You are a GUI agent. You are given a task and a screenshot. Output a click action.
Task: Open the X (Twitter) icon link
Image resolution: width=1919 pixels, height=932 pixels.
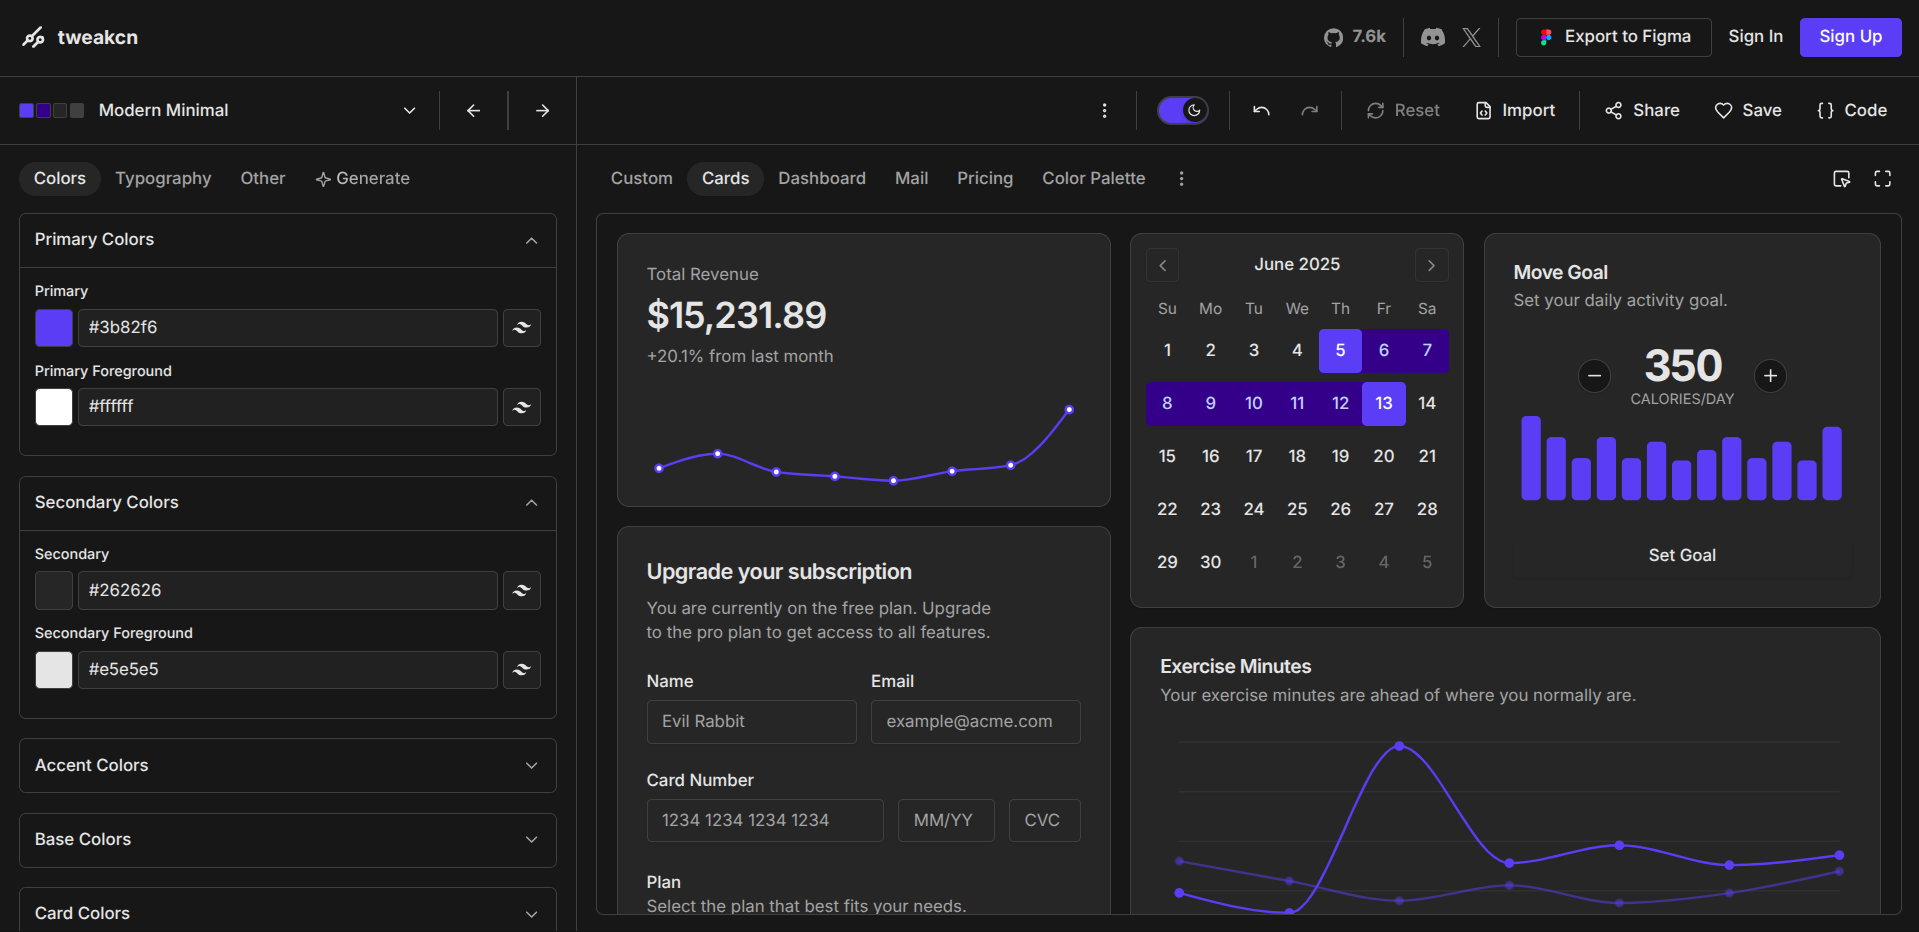click(x=1471, y=37)
